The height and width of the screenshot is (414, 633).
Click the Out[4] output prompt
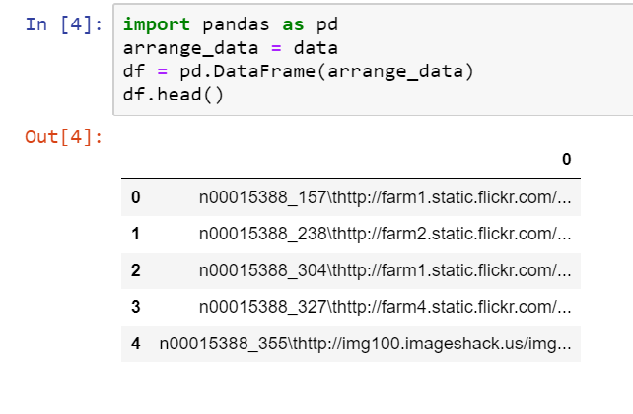(65, 137)
